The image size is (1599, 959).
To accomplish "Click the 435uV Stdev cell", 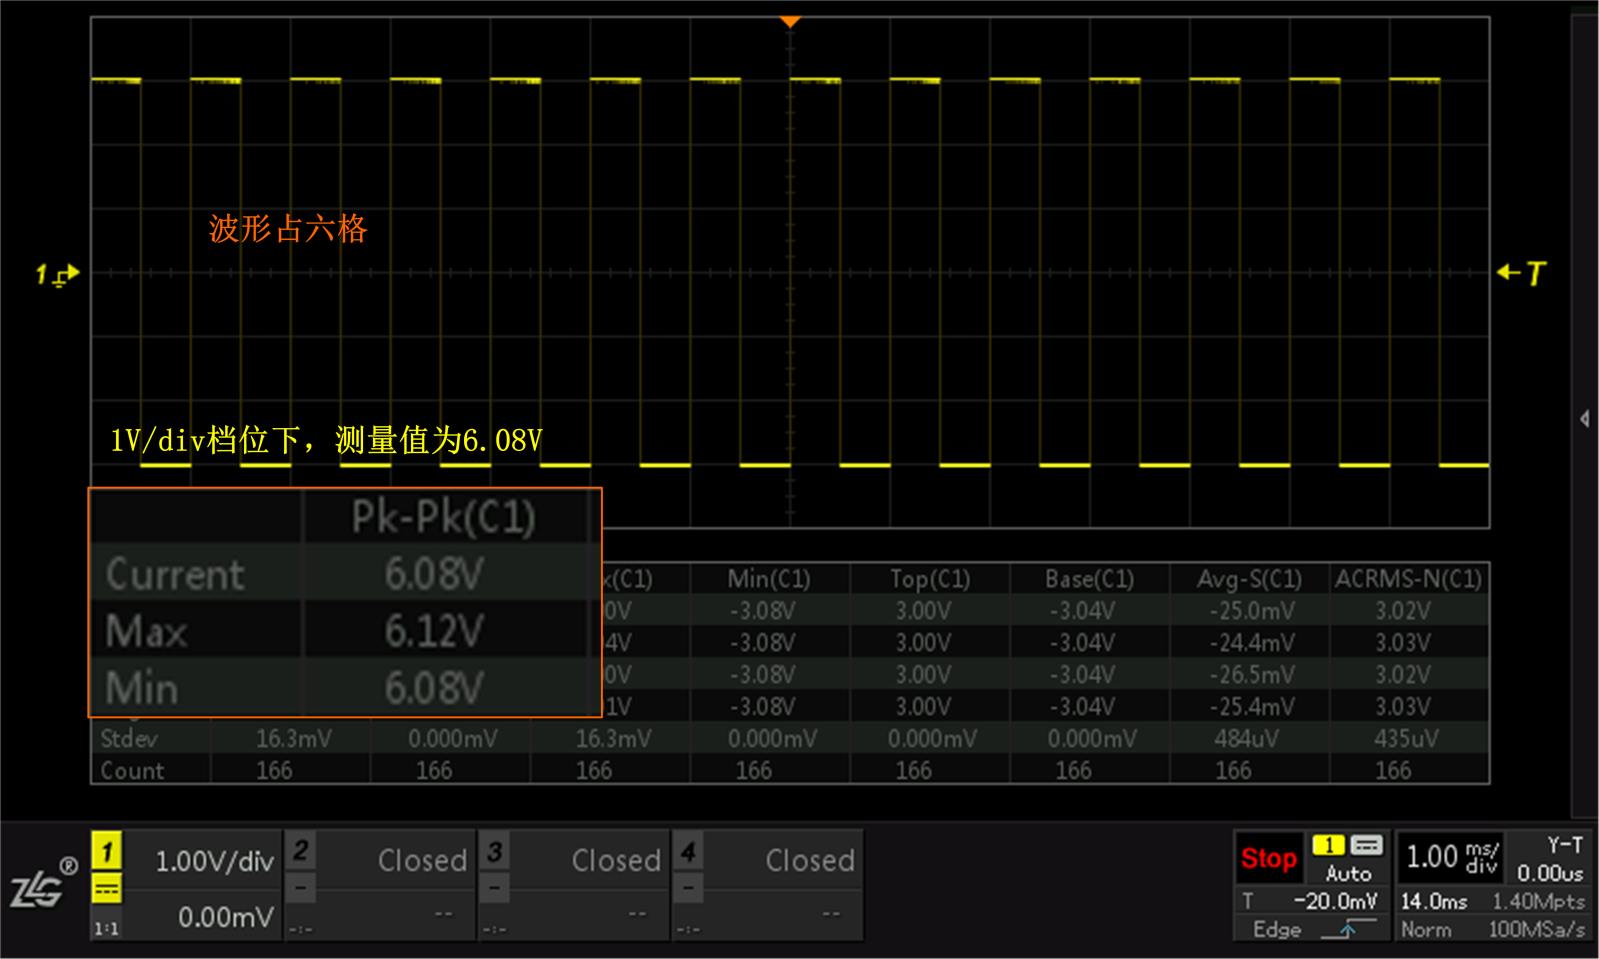I will 1406,738.
